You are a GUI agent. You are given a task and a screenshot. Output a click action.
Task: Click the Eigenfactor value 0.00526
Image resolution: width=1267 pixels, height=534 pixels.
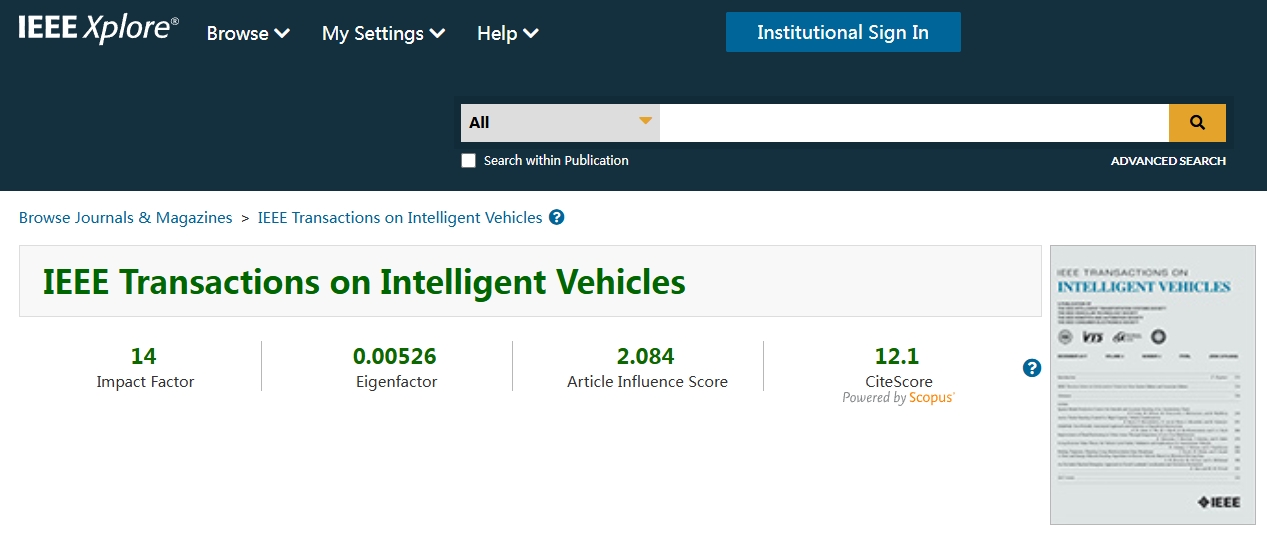click(395, 356)
